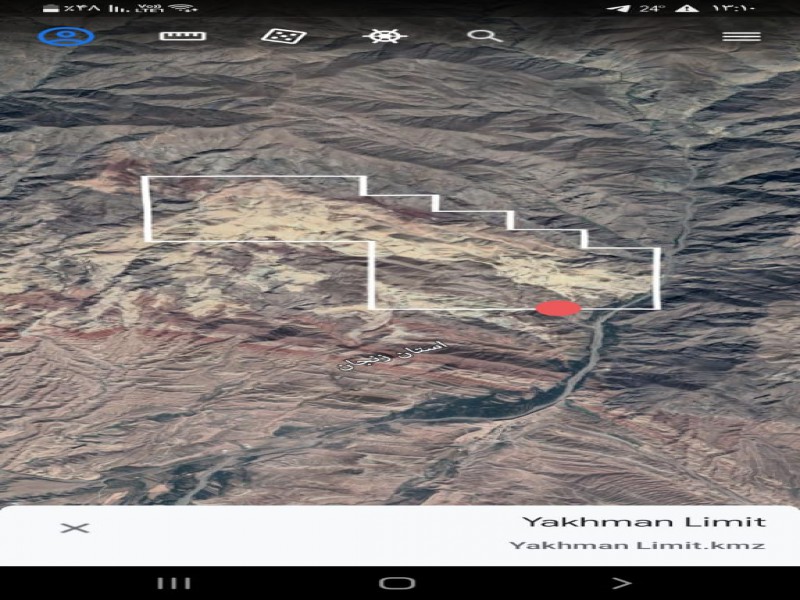Tap the weather temperature 24° status indicator
800x600 pixels.
(652, 9)
